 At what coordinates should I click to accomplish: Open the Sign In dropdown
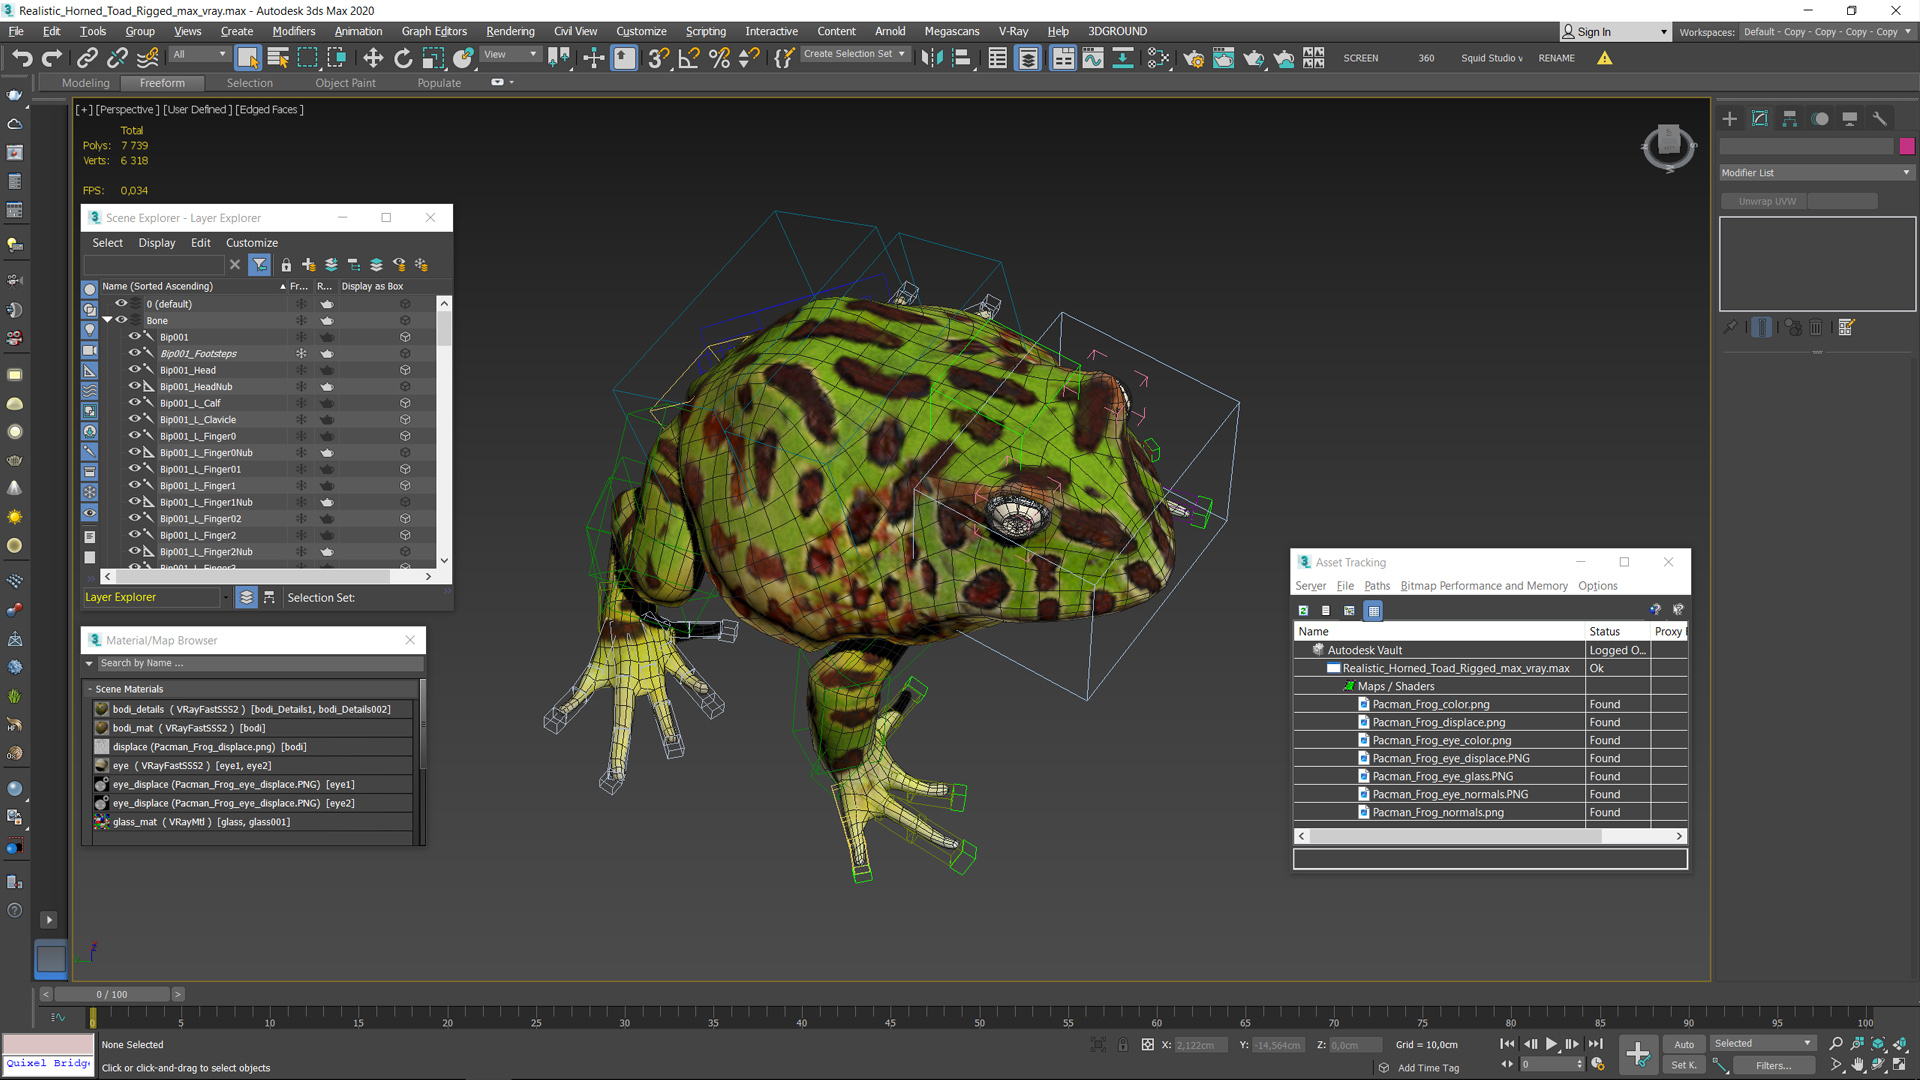[1615, 32]
